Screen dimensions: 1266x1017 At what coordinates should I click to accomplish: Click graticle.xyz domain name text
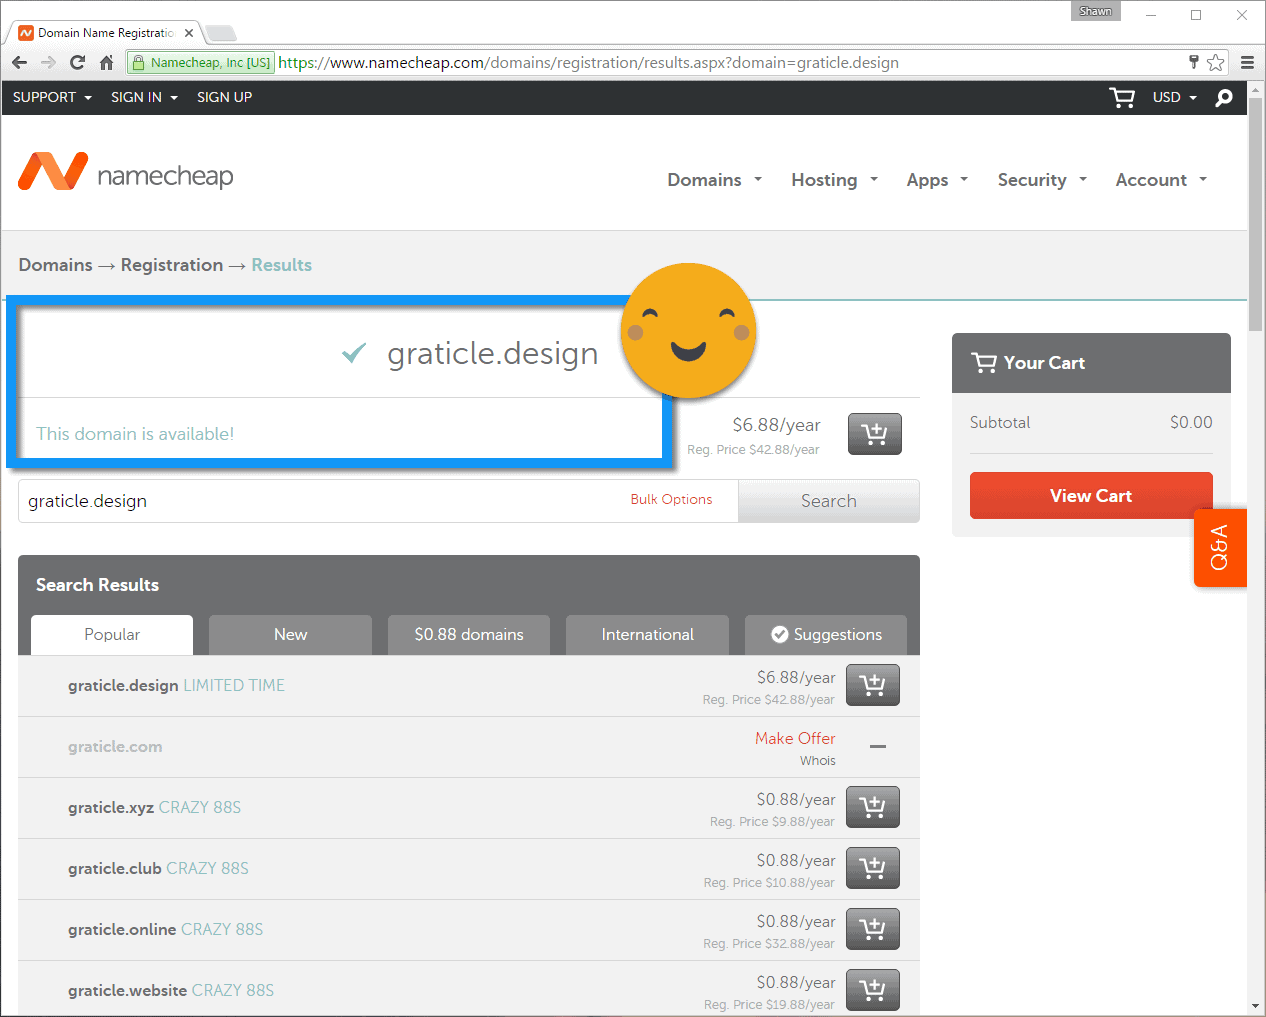tap(111, 807)
